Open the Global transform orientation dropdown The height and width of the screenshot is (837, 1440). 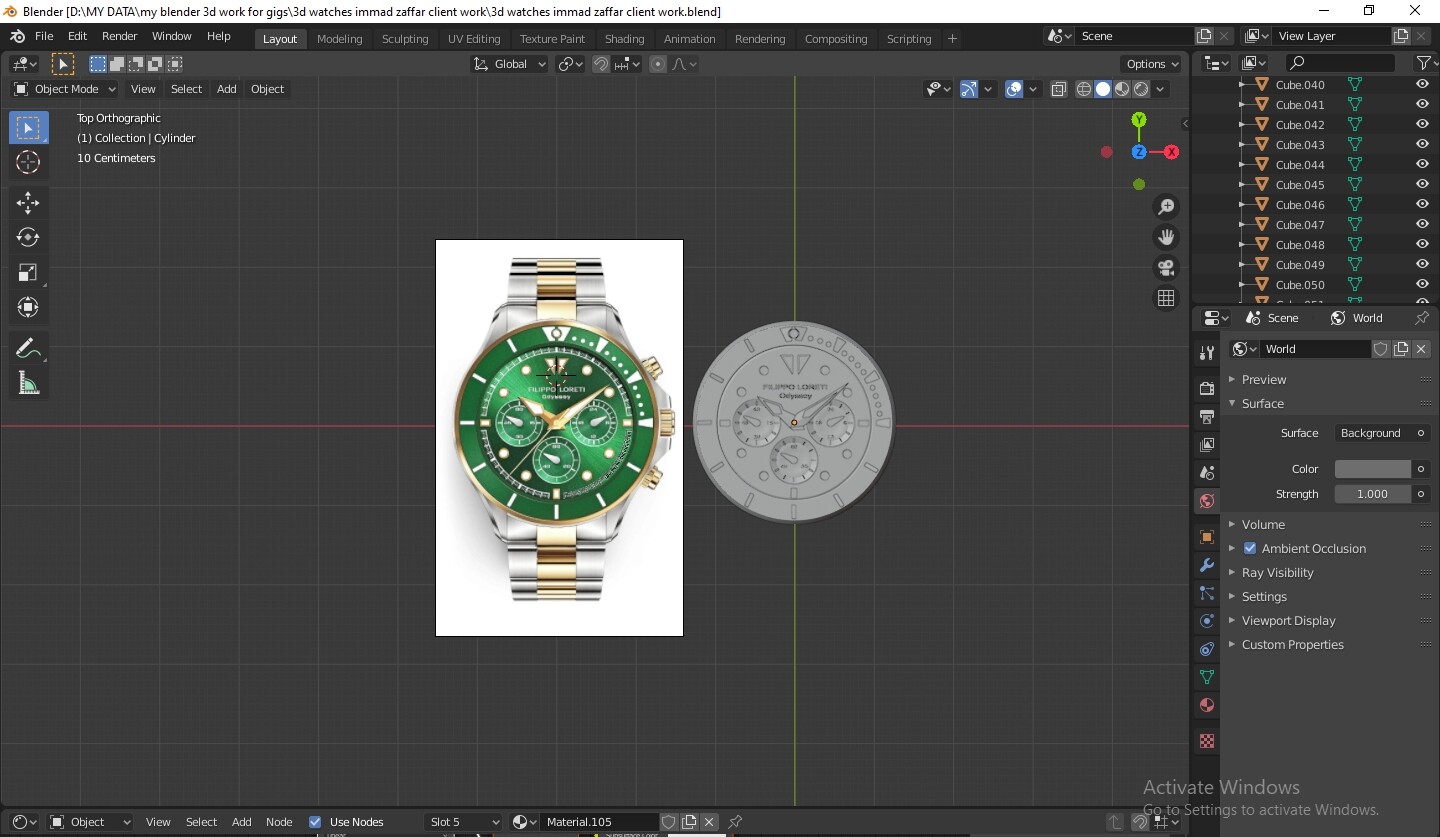[510, 64]
